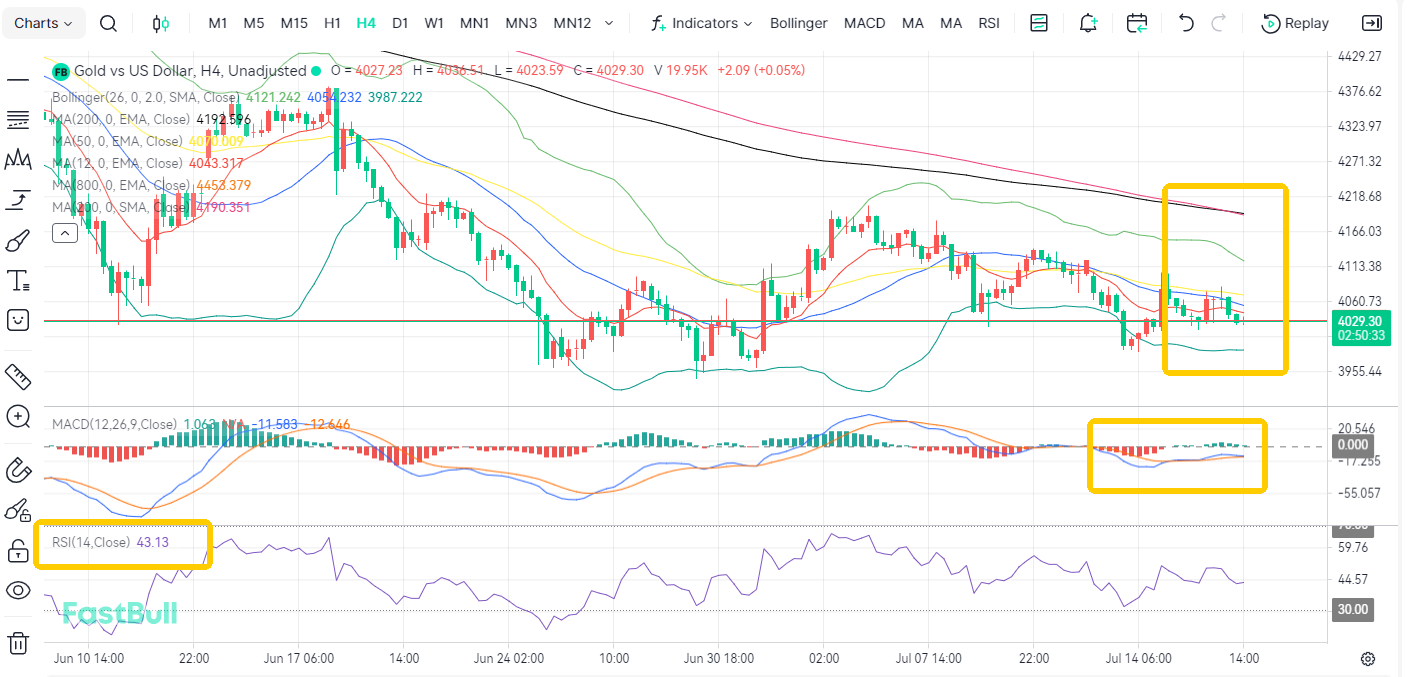Select the H4 timeframe

point(366,23)
